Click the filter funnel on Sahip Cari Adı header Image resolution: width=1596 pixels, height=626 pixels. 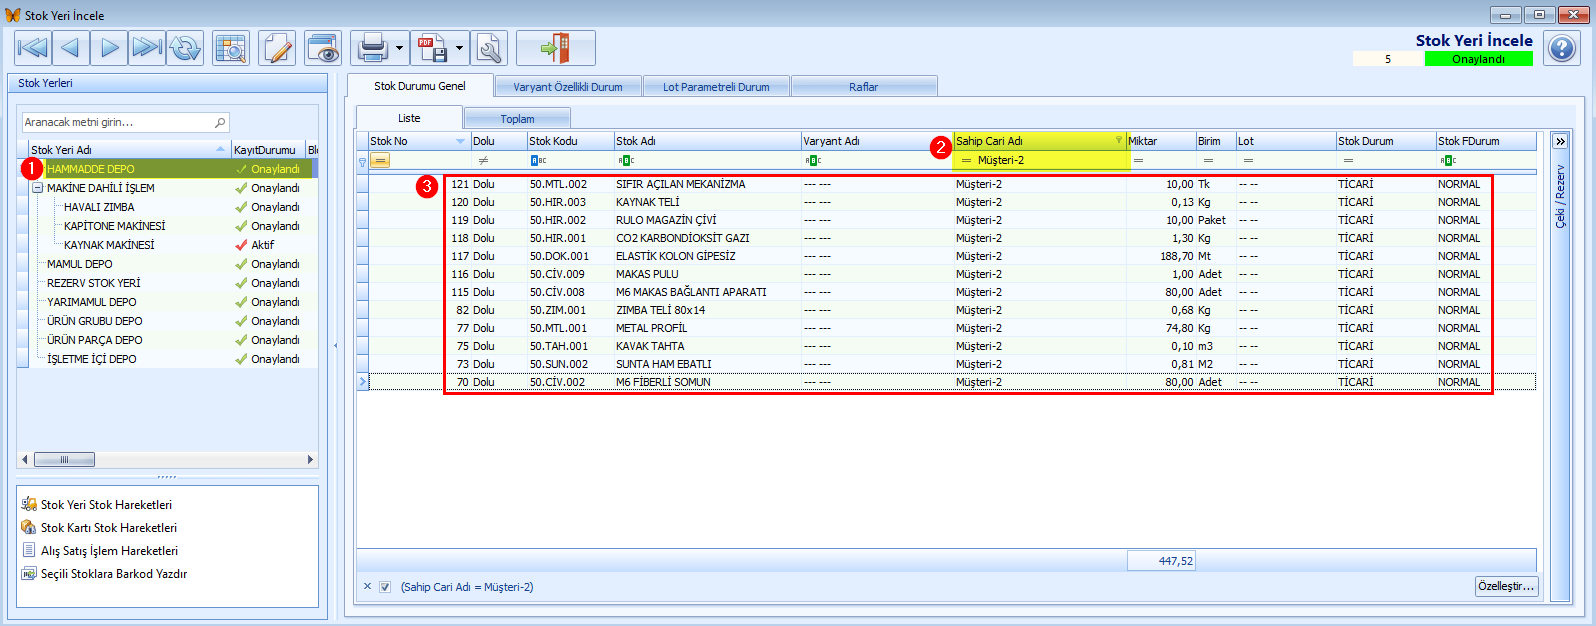click(1119, 141)
